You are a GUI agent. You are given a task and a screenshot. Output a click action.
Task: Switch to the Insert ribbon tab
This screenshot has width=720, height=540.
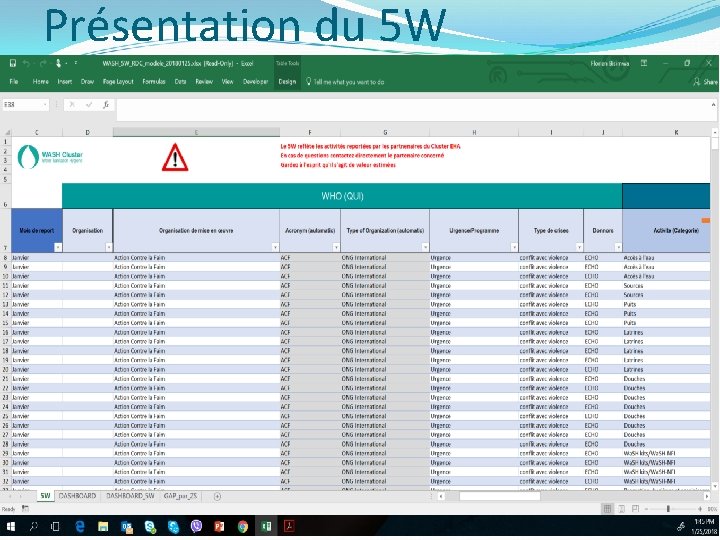click(x=65, y=82)
